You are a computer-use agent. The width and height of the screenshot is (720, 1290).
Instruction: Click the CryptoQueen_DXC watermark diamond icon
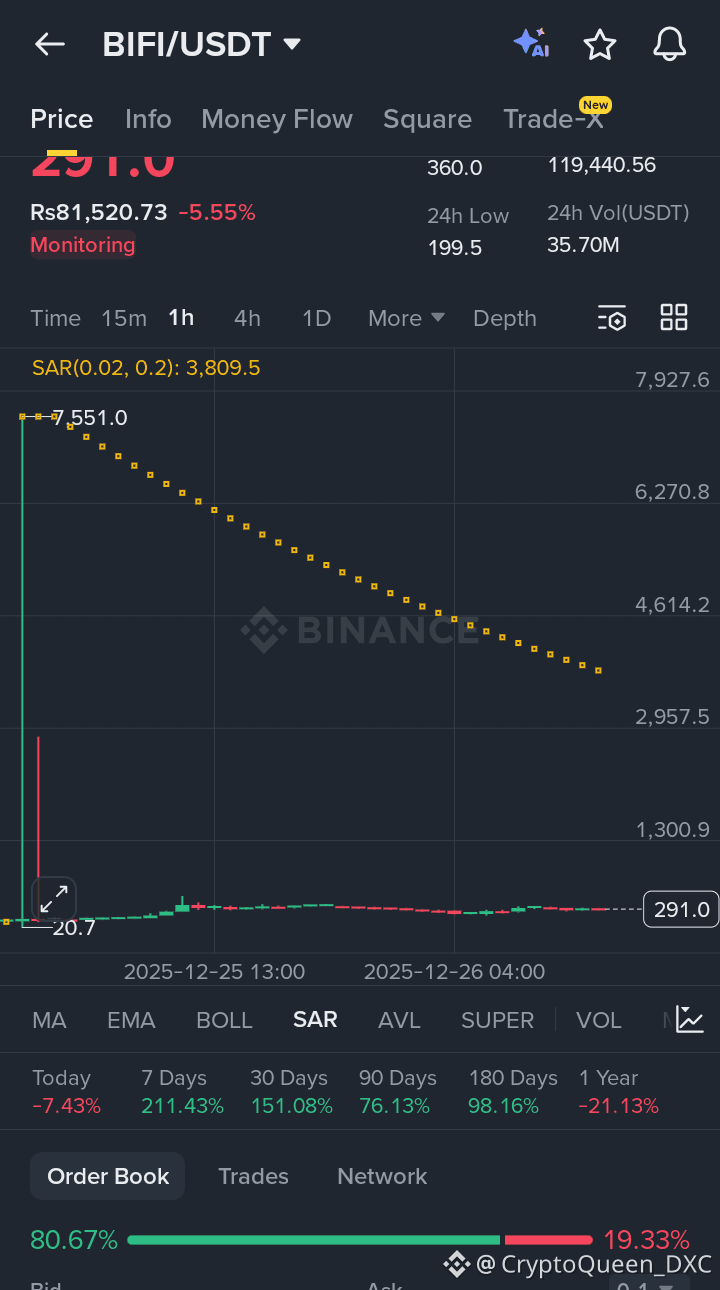[457, 1263]
